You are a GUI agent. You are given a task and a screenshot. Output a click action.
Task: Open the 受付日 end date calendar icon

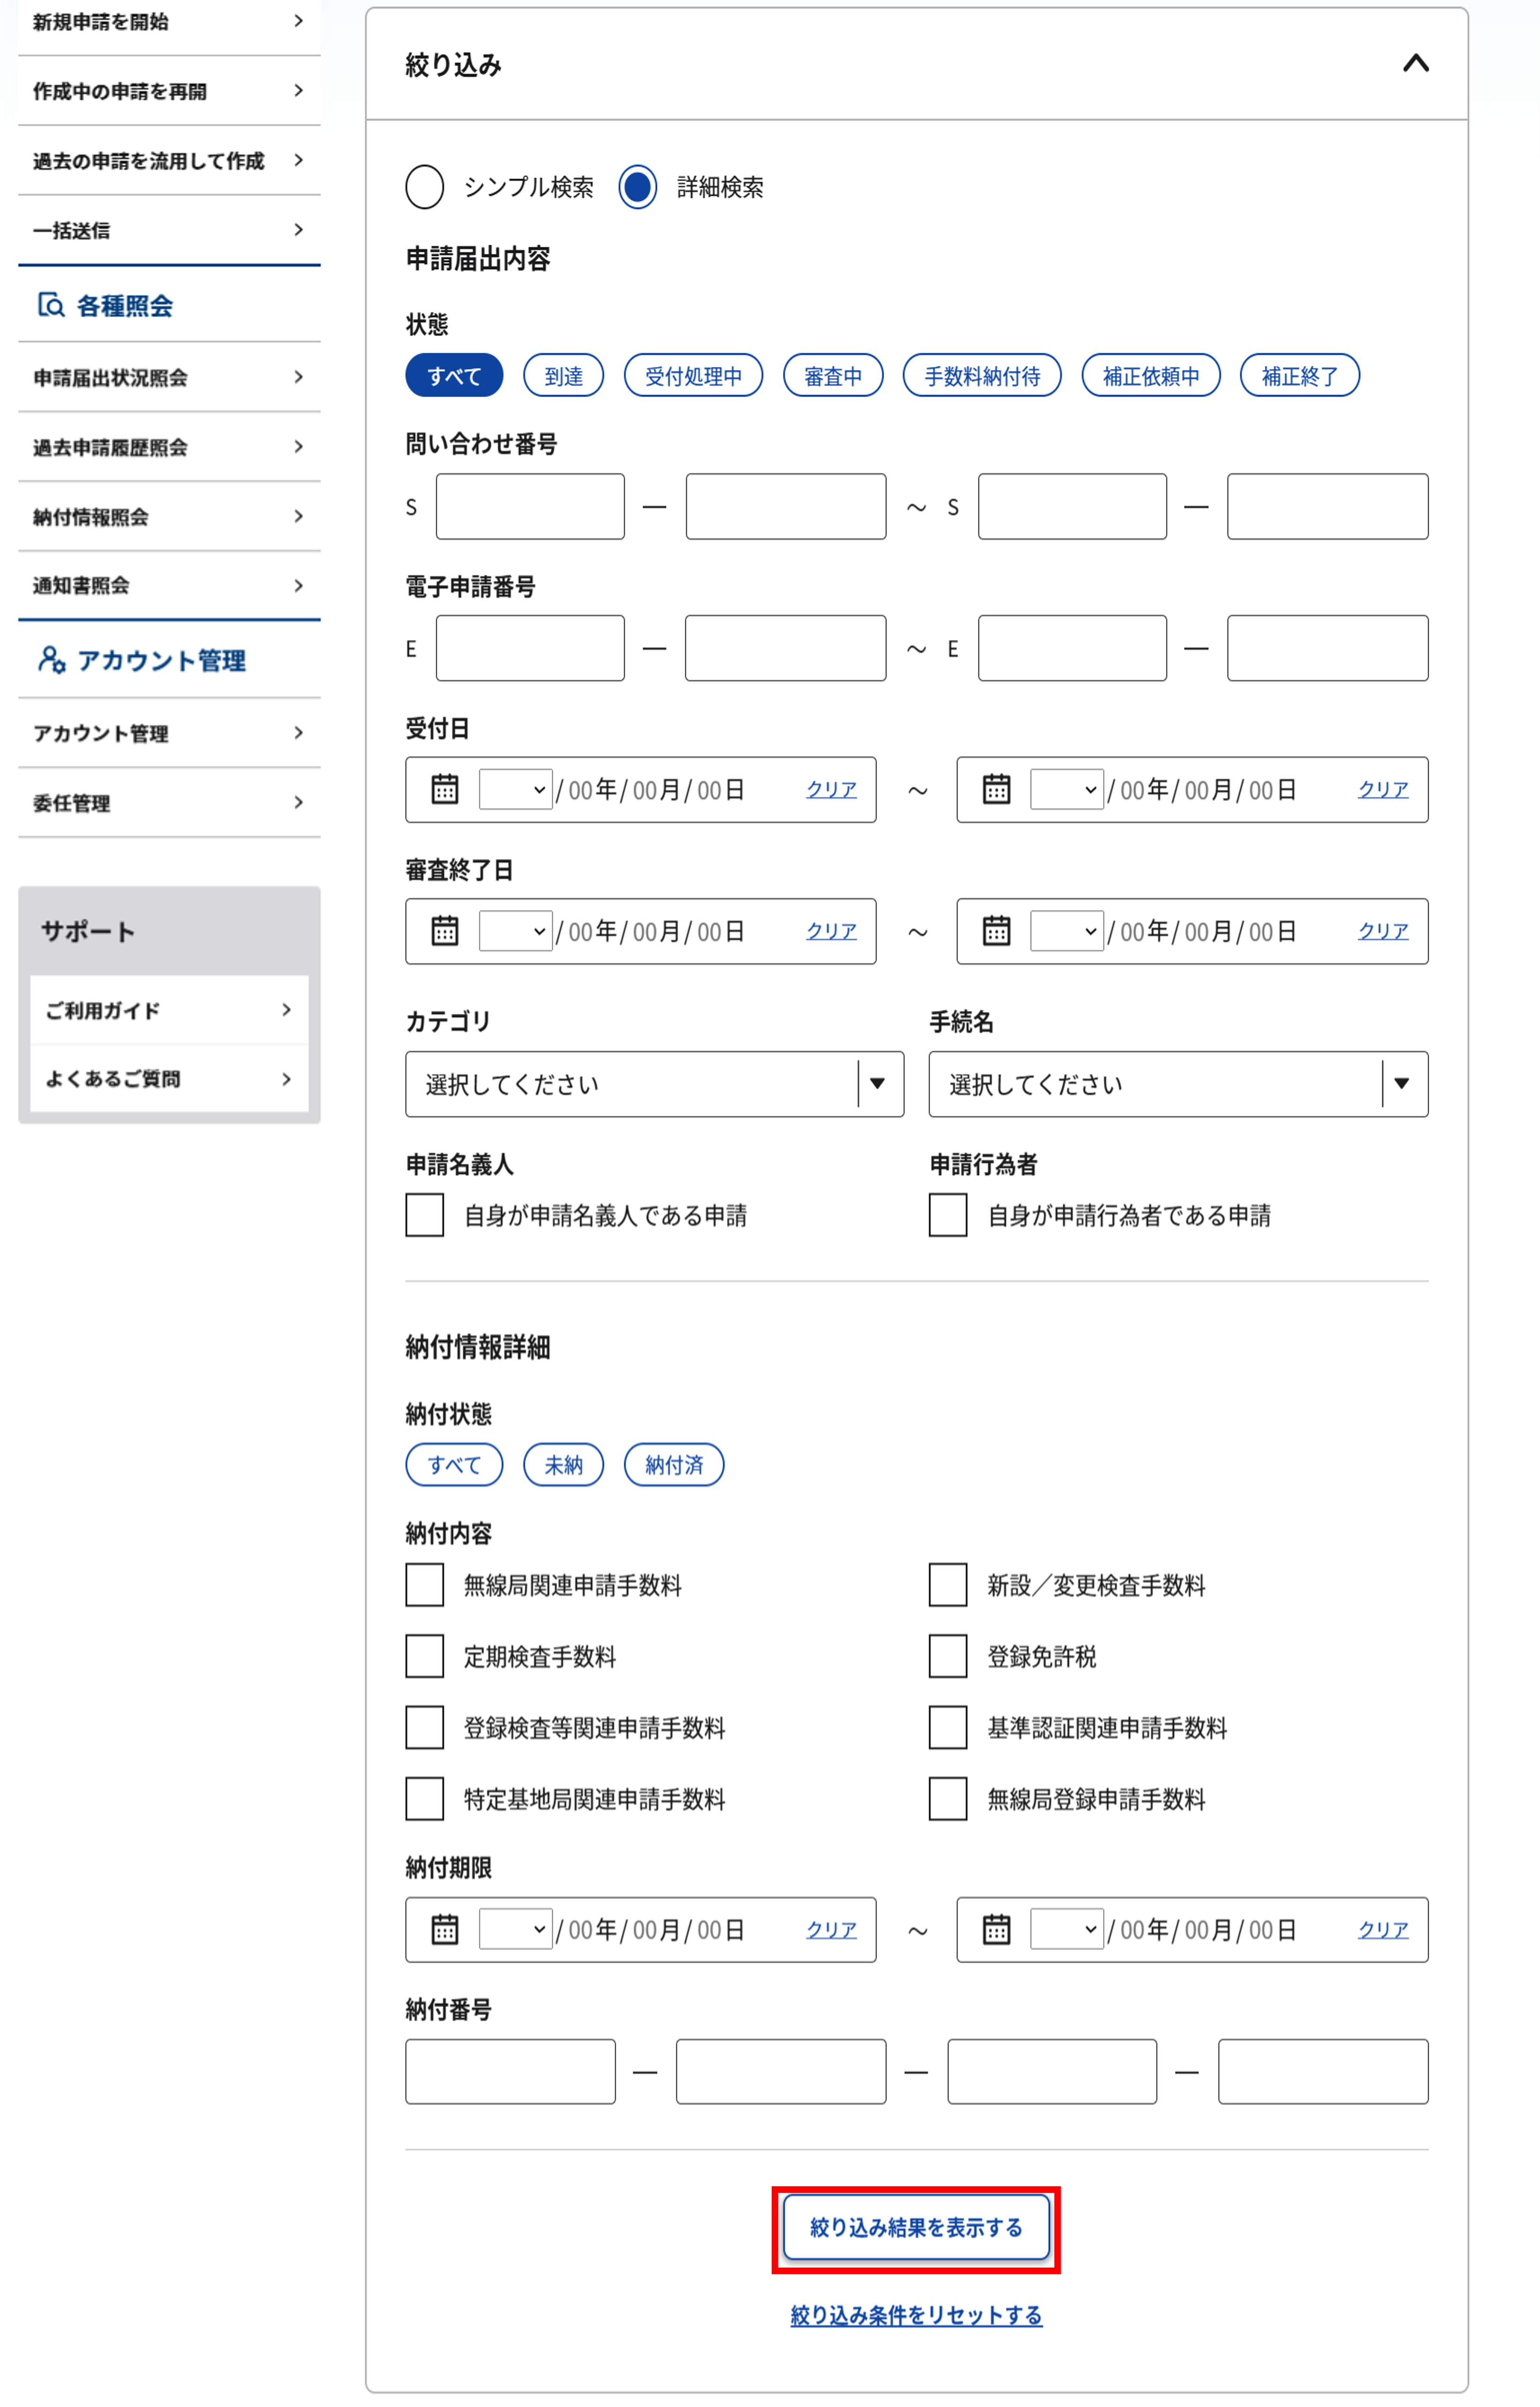pos(996,789)
